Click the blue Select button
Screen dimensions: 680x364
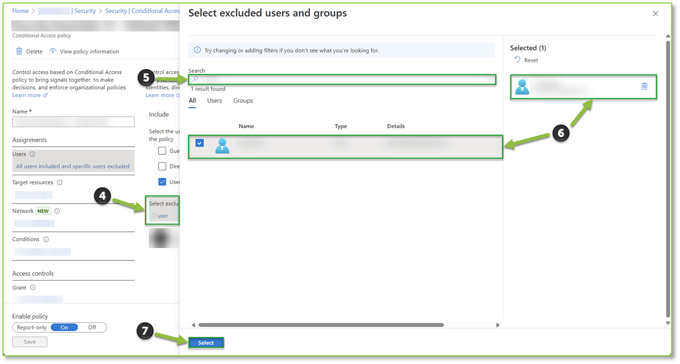click(x=206, y=343)
